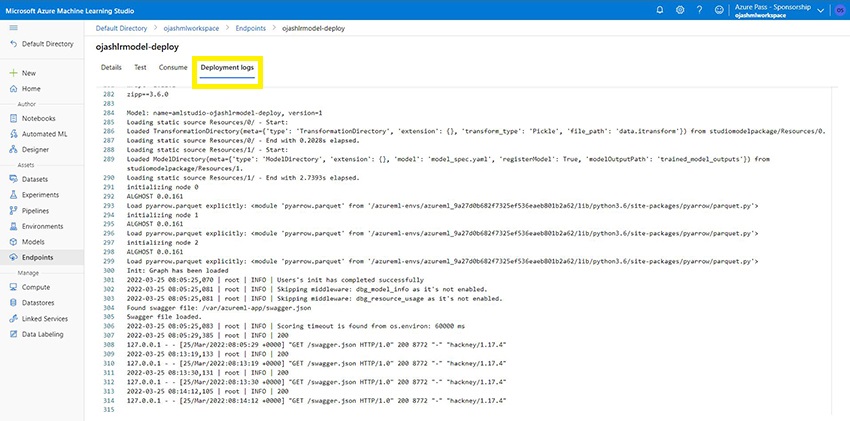Click the New plus icon
Viewport: 850px width, 421px height.
[x=14, y=73]
